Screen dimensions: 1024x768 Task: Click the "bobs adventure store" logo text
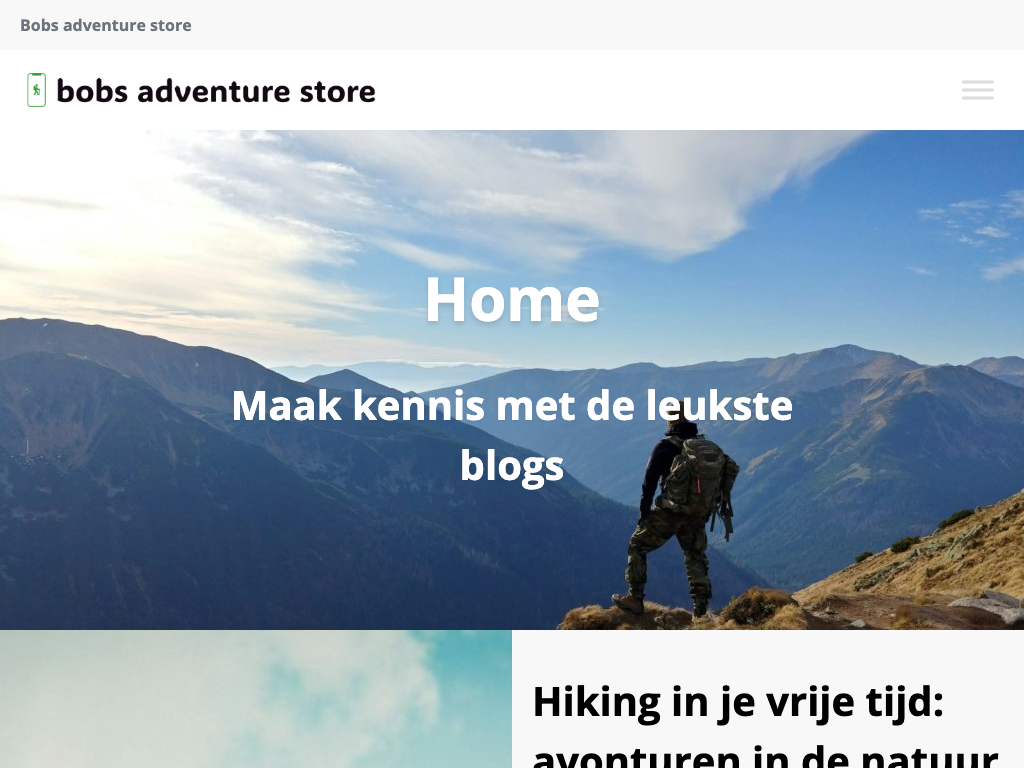216,91
